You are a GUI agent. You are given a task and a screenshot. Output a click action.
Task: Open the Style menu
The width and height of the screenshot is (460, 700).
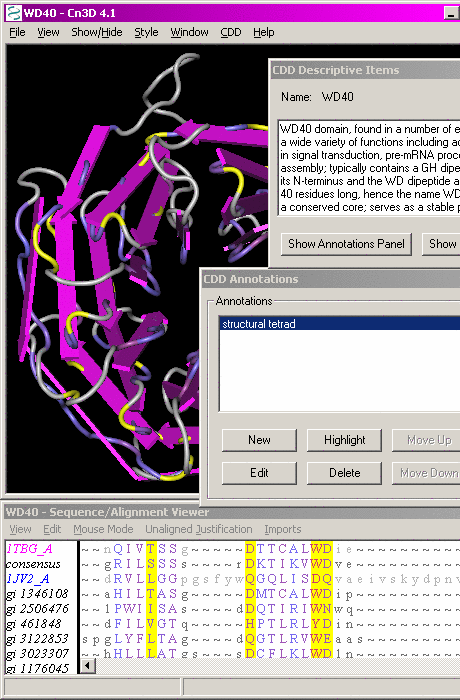click(x=146, y=32)
